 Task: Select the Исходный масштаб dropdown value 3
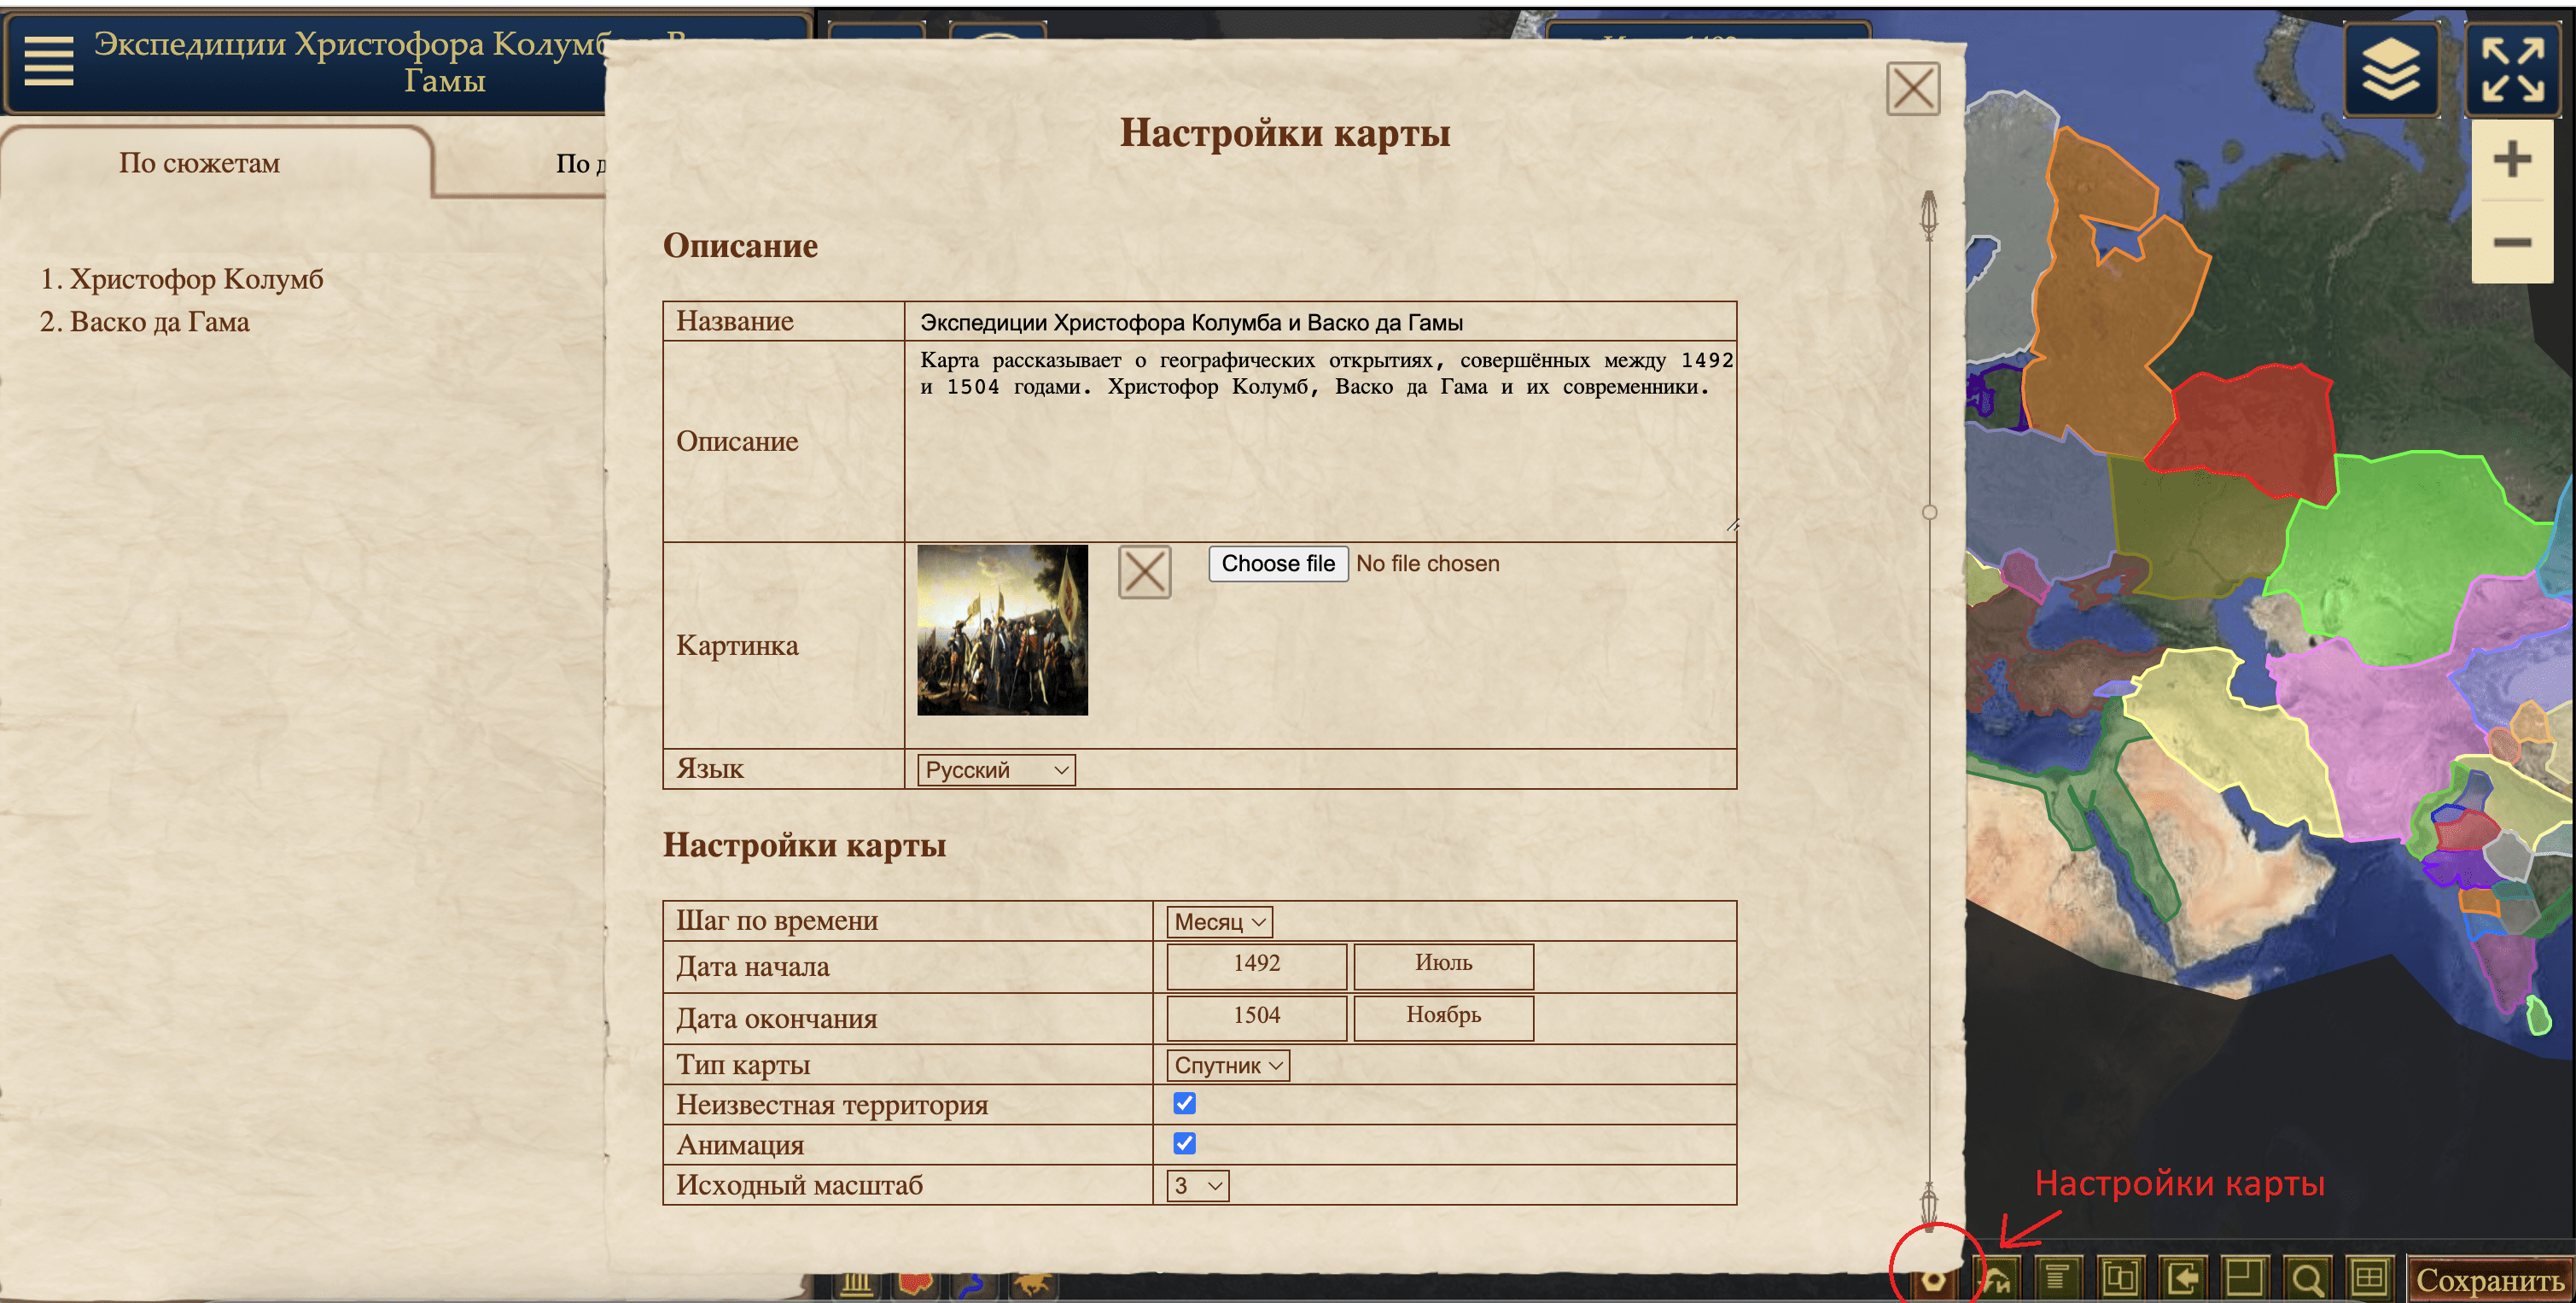[x=1197, y=1186]
